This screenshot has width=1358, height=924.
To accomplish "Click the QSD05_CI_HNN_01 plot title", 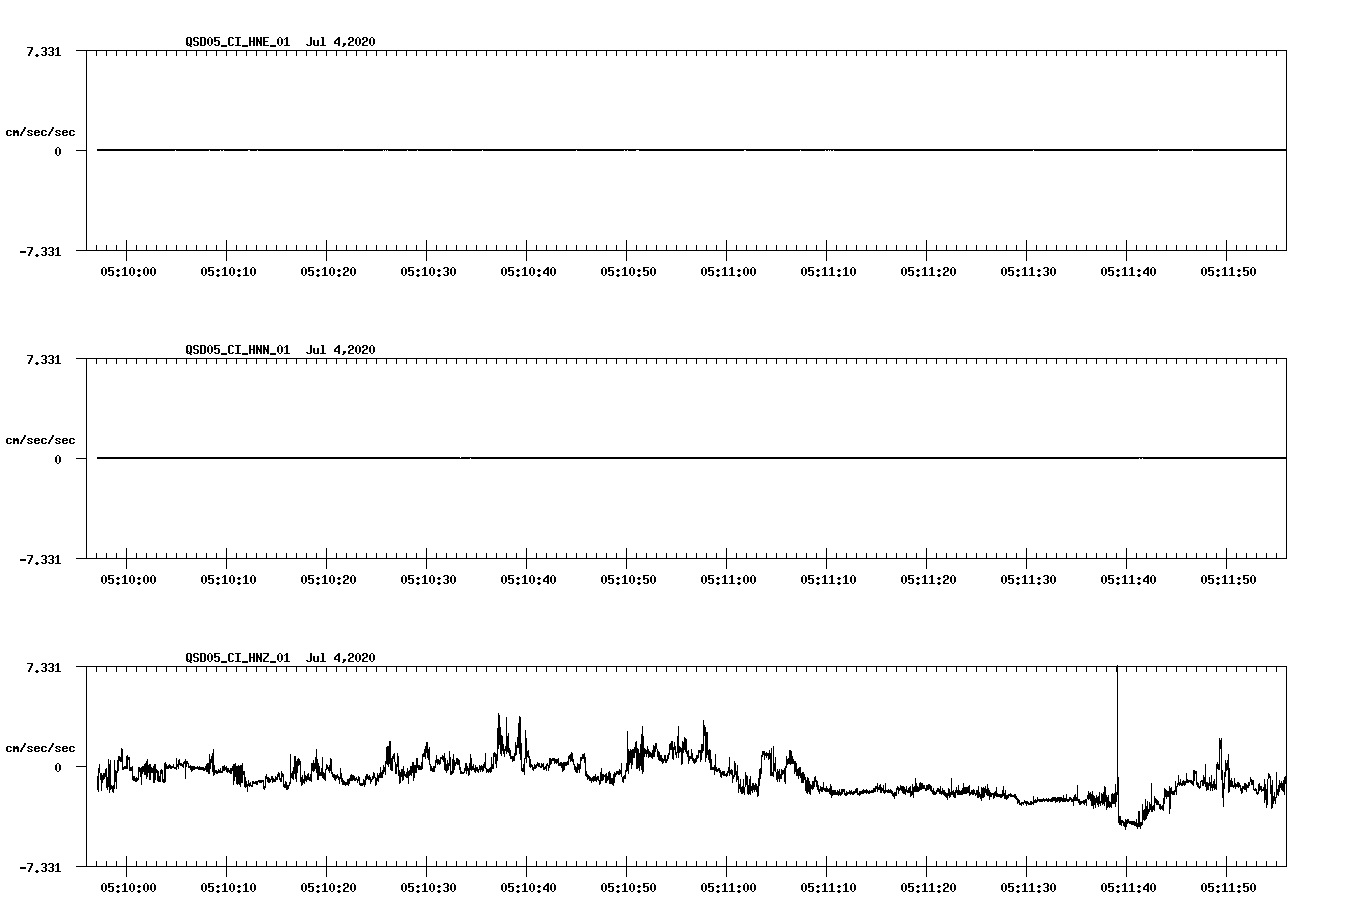I will (237, 350).
